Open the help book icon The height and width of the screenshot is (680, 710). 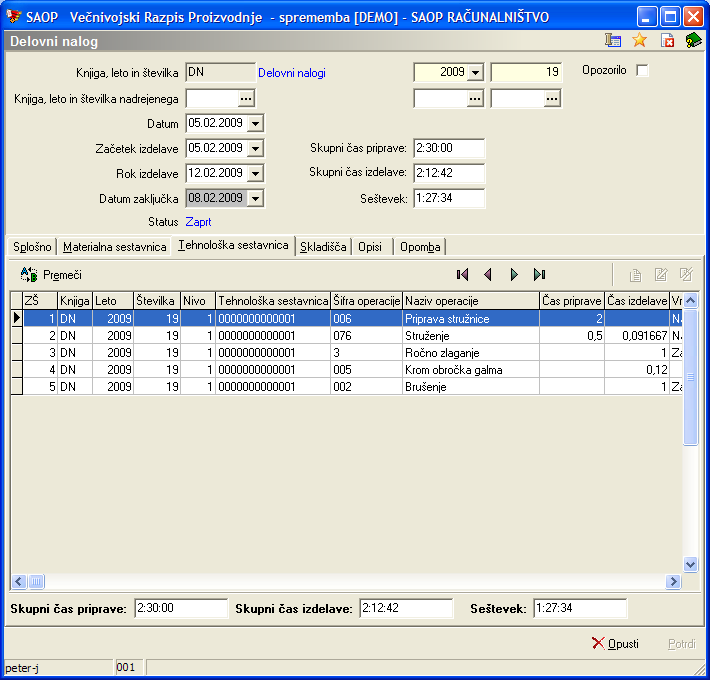pyautogui.click(x=693, y=41)
